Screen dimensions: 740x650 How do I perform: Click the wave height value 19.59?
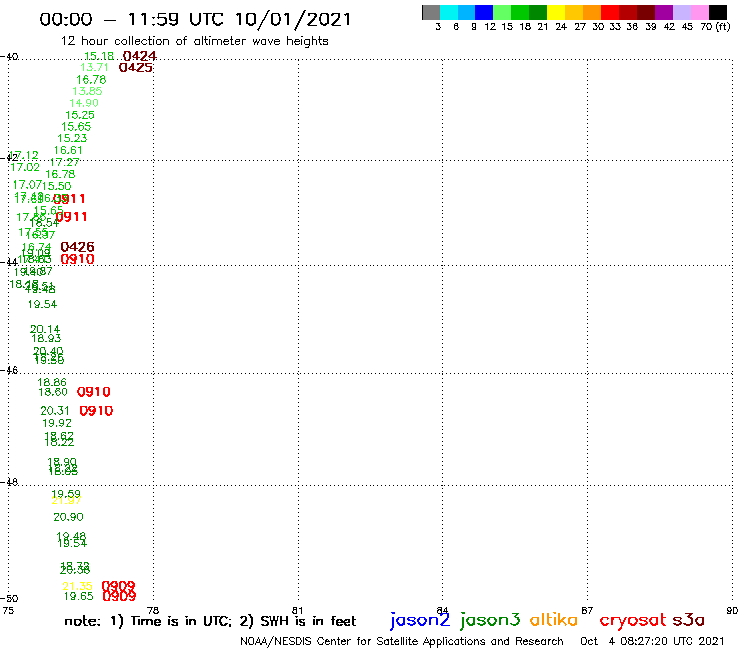66,494
